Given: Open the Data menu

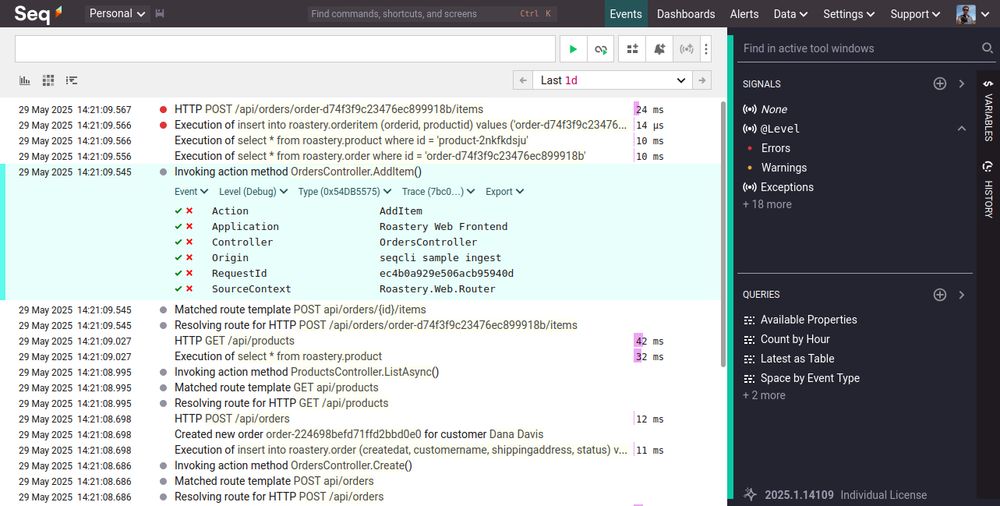Looking at the screenshot, I should pyautogui.click(x=790, y=13).
